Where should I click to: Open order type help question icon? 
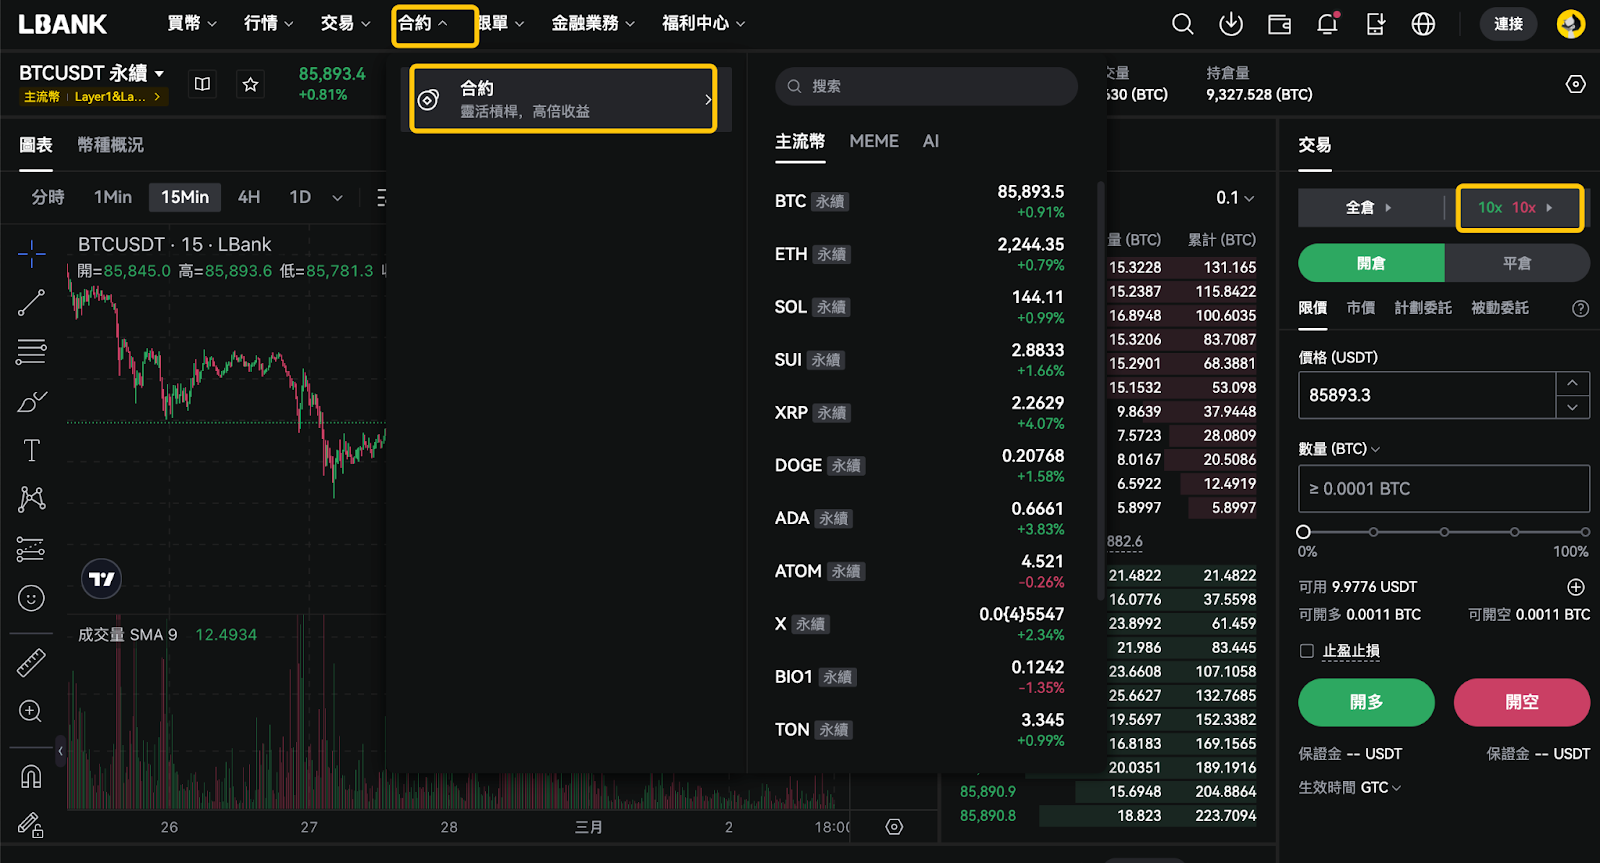click(1580, 309)
